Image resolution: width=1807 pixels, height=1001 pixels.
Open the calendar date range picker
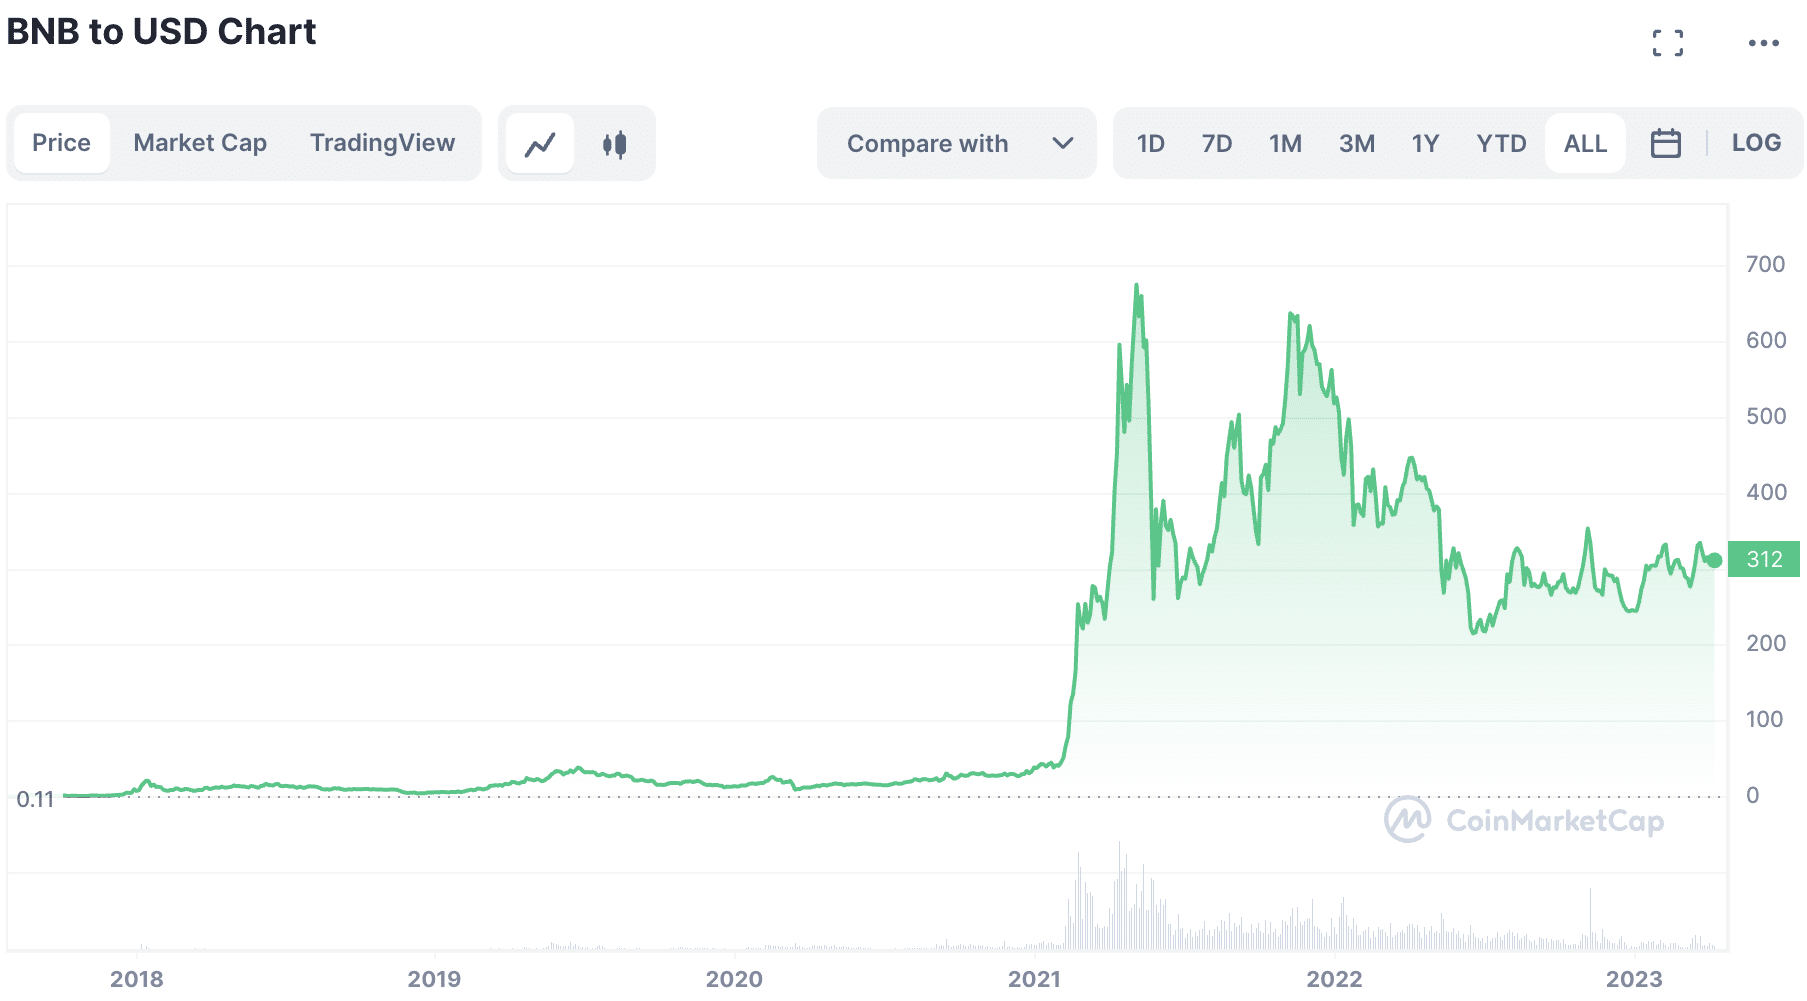point(1665,143)
